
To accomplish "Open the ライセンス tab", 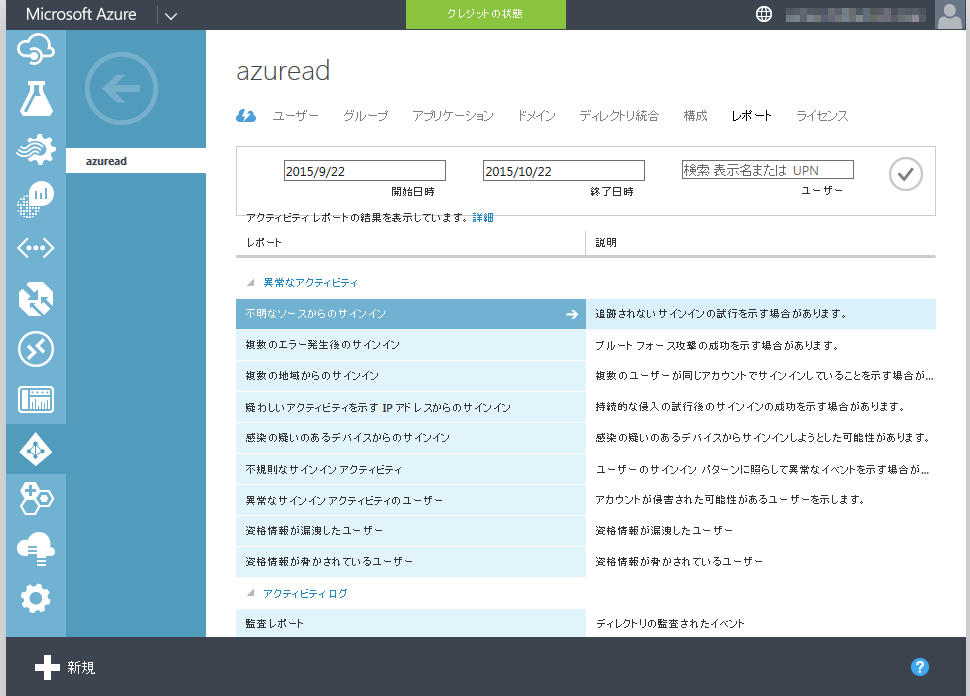I will click(821, 116).
